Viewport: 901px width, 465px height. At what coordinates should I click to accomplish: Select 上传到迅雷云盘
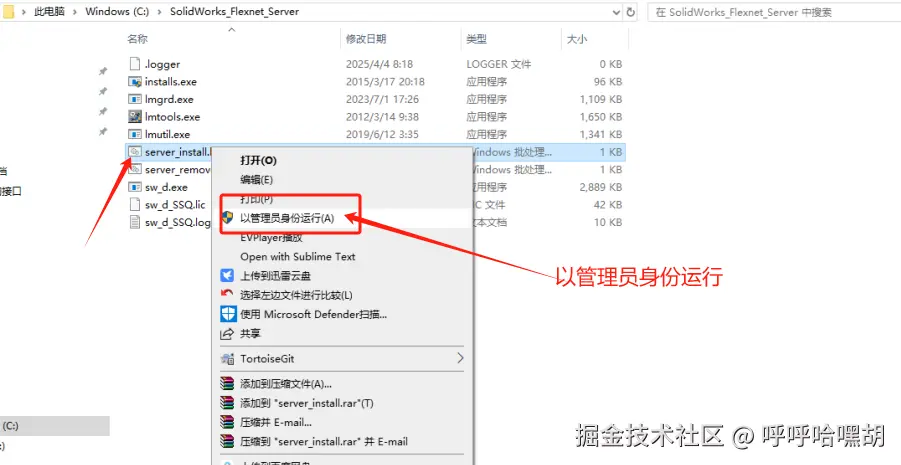pyautogui.click(x=276, y=276)
